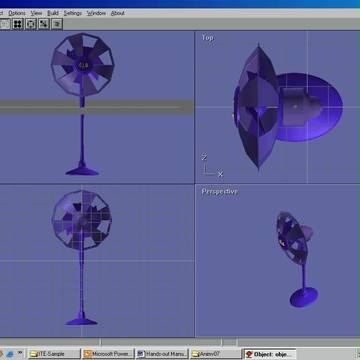
Task: Select the fan model in Perspective viewport
Action: tap(298, 258)
